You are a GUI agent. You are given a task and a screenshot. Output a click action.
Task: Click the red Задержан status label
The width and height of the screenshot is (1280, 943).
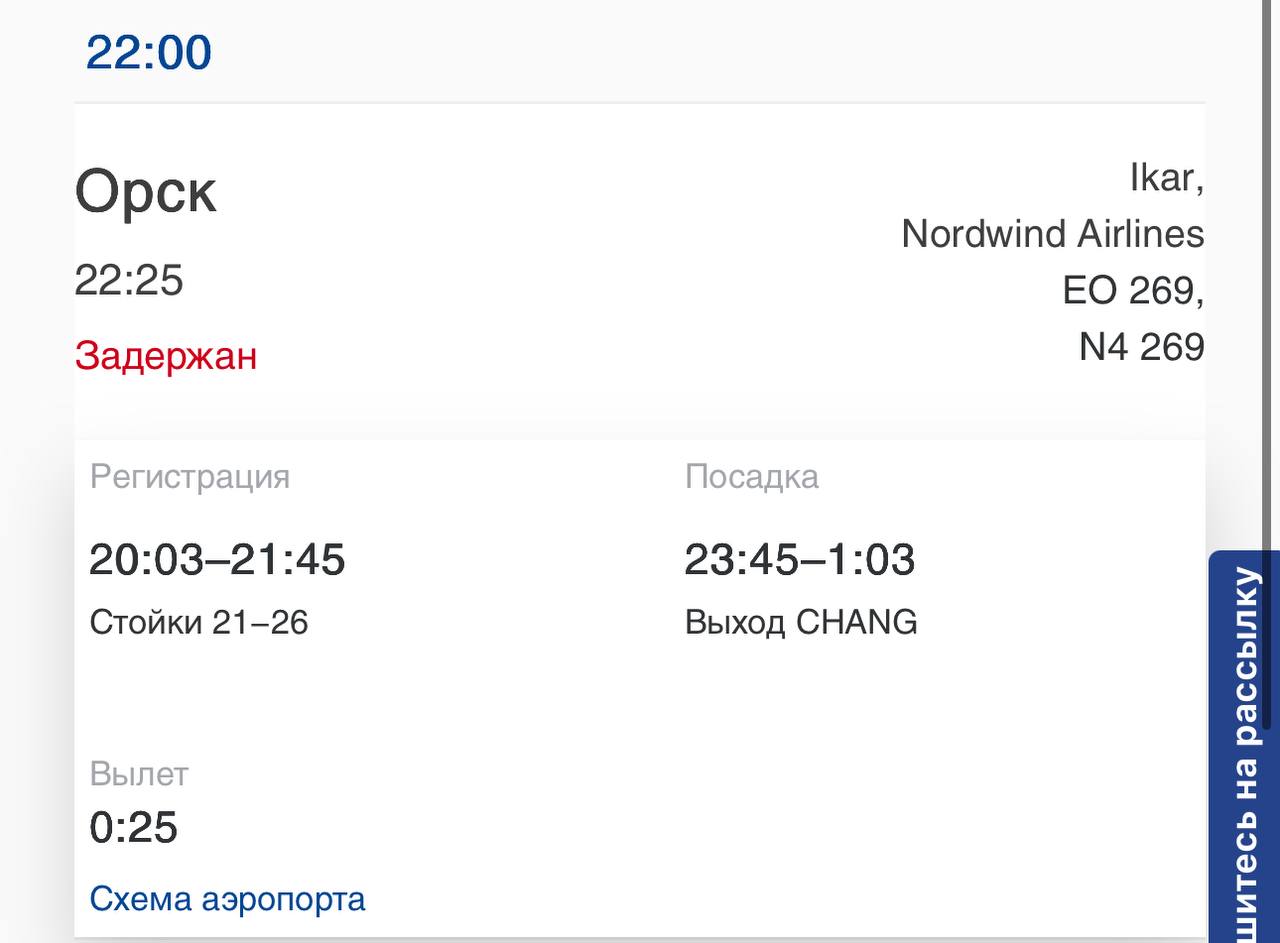pos(166,355)
